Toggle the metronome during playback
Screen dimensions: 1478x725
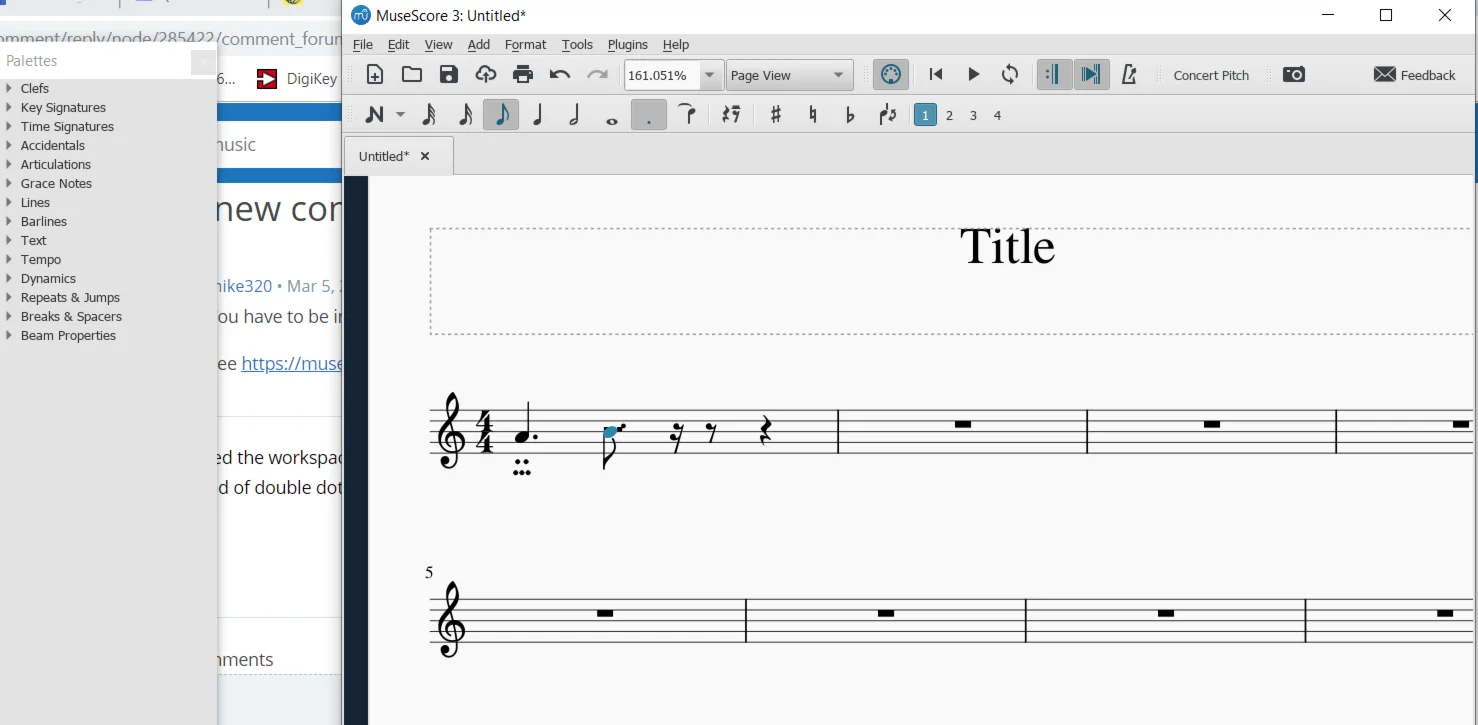[x=1129, y=75]
